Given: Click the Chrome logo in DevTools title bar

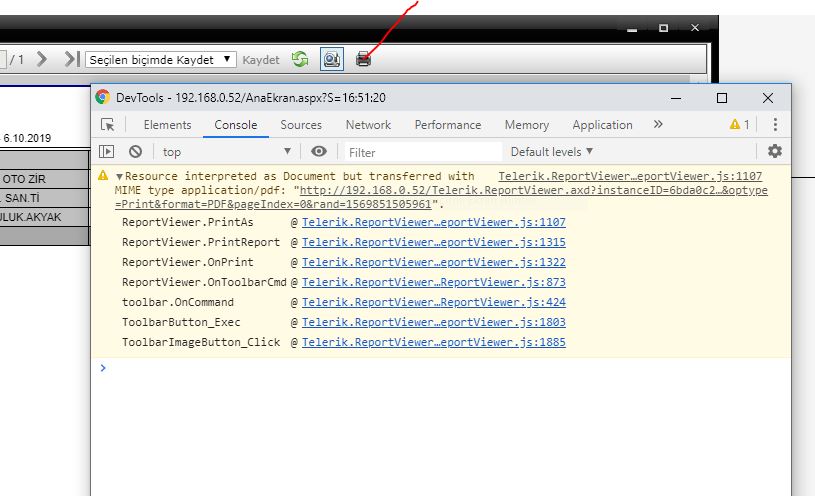Looking at the screenshot, I should pos(102,97).
